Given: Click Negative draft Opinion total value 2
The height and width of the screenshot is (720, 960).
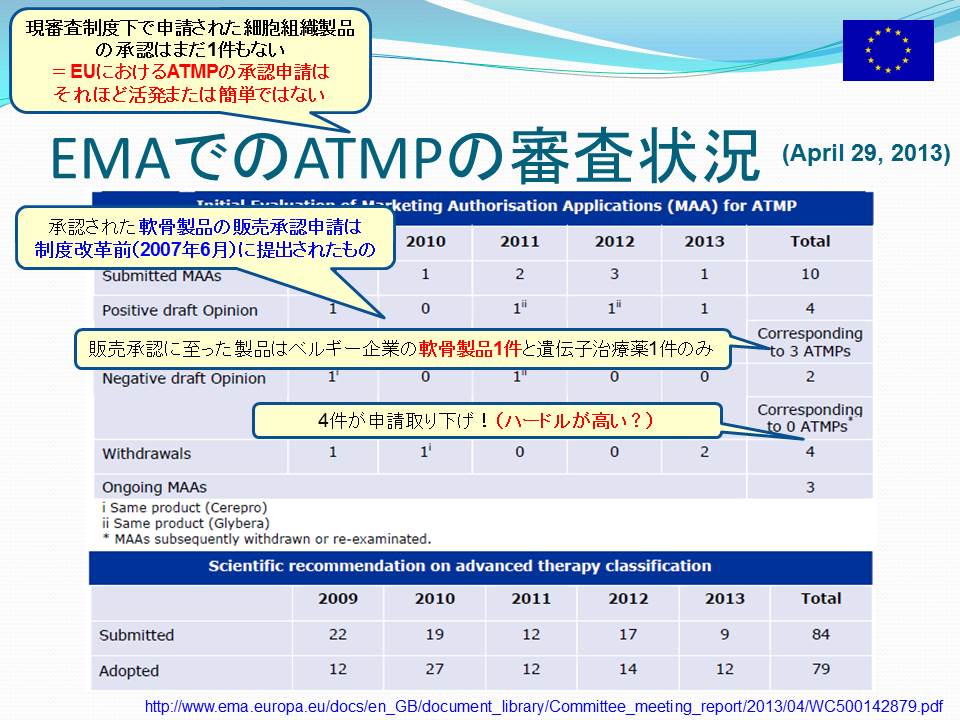Looking at the screenshot, I should (810, 377).
